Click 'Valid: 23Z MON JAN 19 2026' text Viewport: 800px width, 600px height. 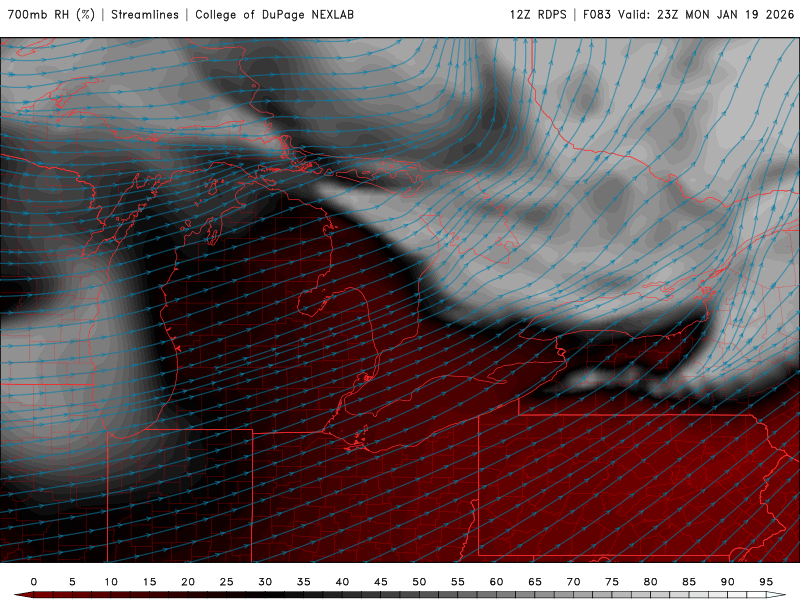pos(706,15)
